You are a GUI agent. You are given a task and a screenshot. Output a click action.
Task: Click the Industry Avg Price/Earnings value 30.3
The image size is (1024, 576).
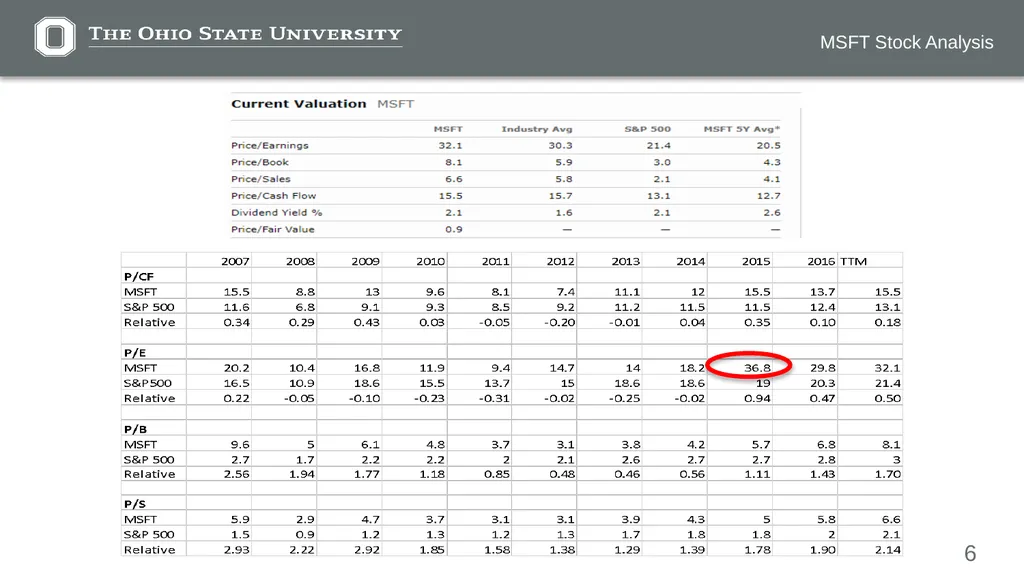[x=560, y=146]
